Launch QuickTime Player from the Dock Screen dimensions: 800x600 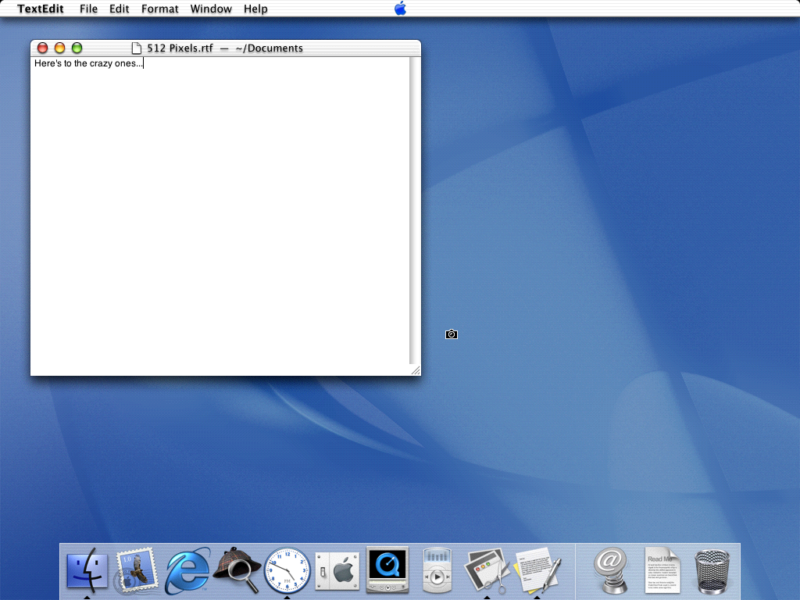388,570
